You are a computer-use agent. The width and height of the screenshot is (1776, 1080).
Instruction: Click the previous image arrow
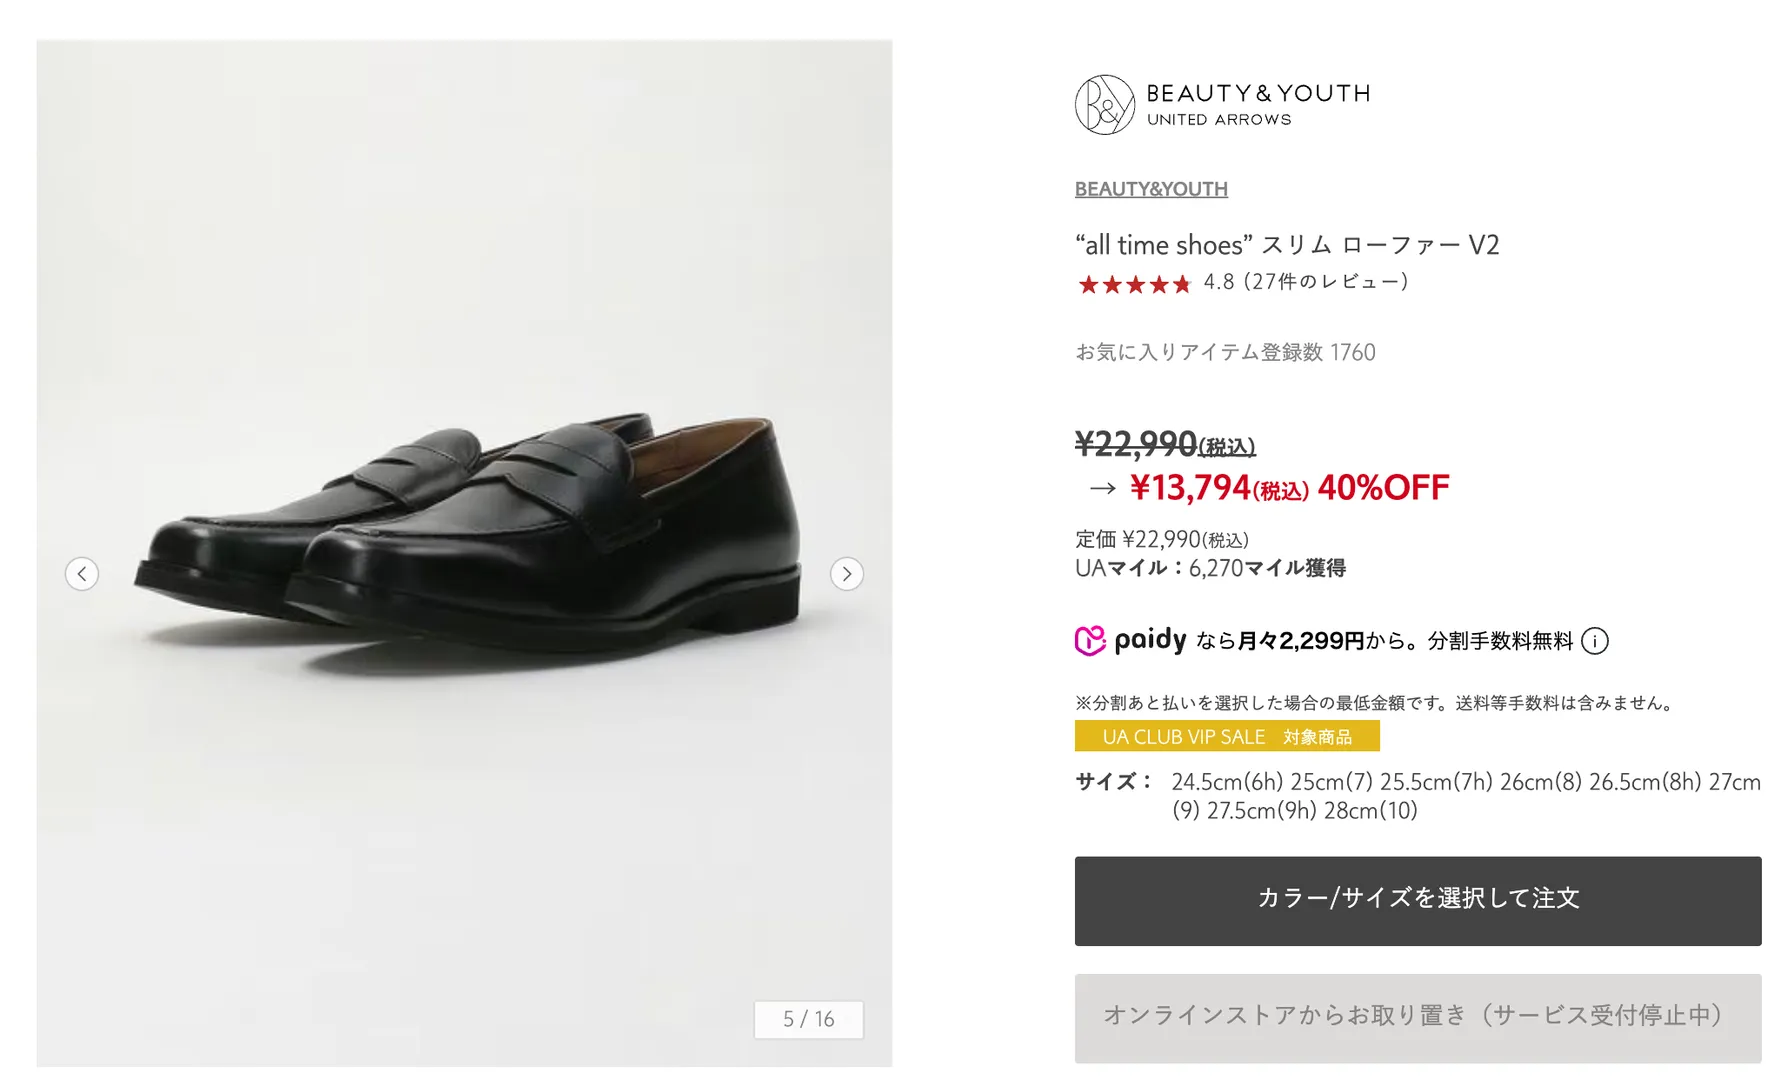pyautogui.click(x=82, y=574)
